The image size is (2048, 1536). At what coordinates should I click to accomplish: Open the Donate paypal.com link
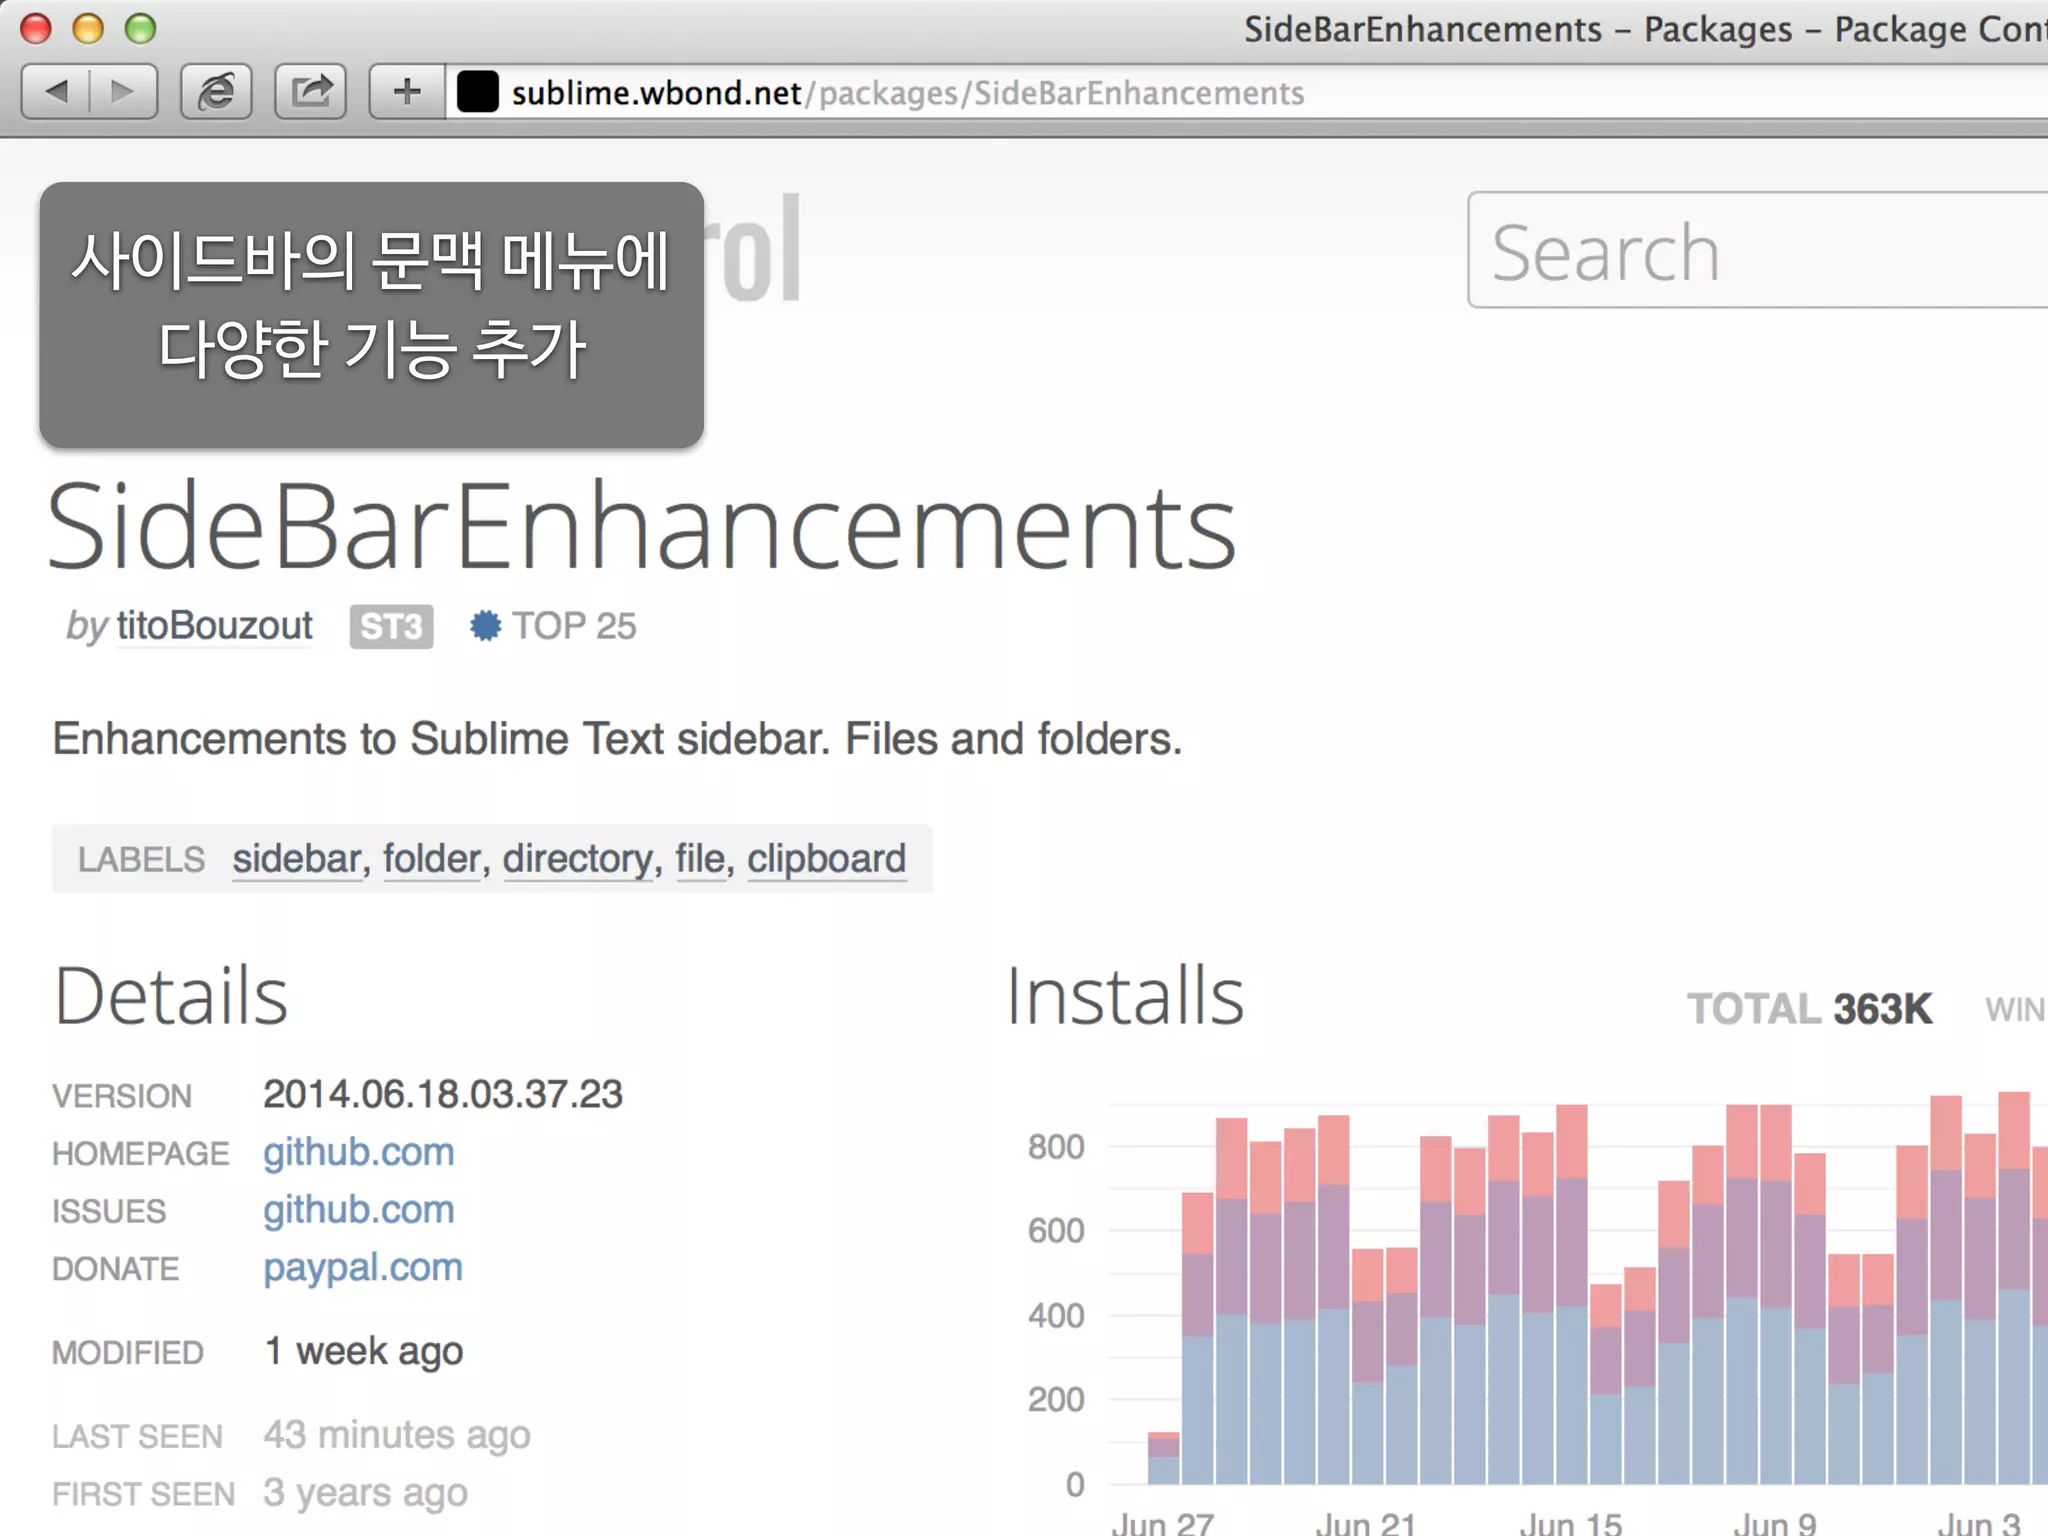coord(363,1268)
